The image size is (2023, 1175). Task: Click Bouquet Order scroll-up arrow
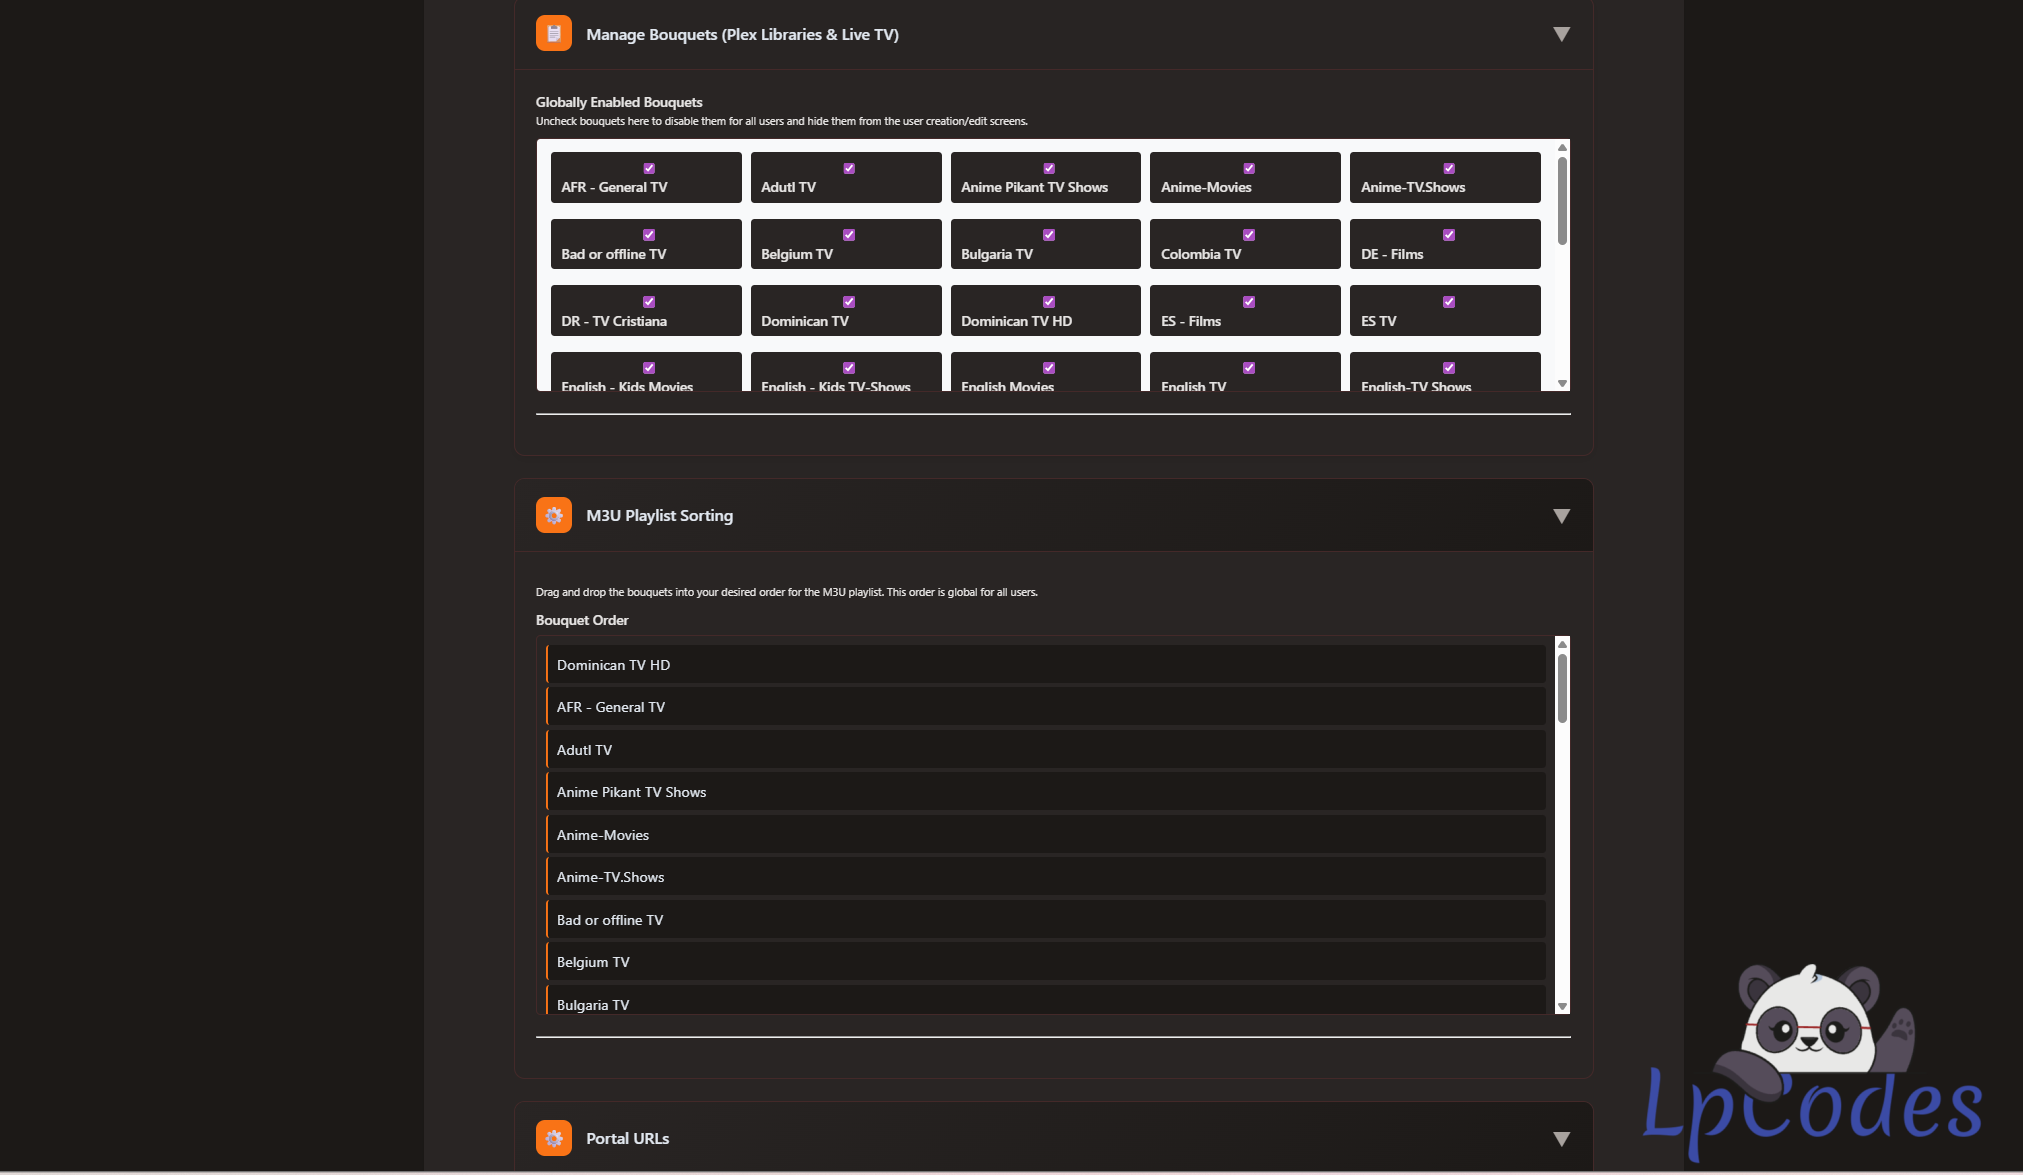pos(1562,644)
